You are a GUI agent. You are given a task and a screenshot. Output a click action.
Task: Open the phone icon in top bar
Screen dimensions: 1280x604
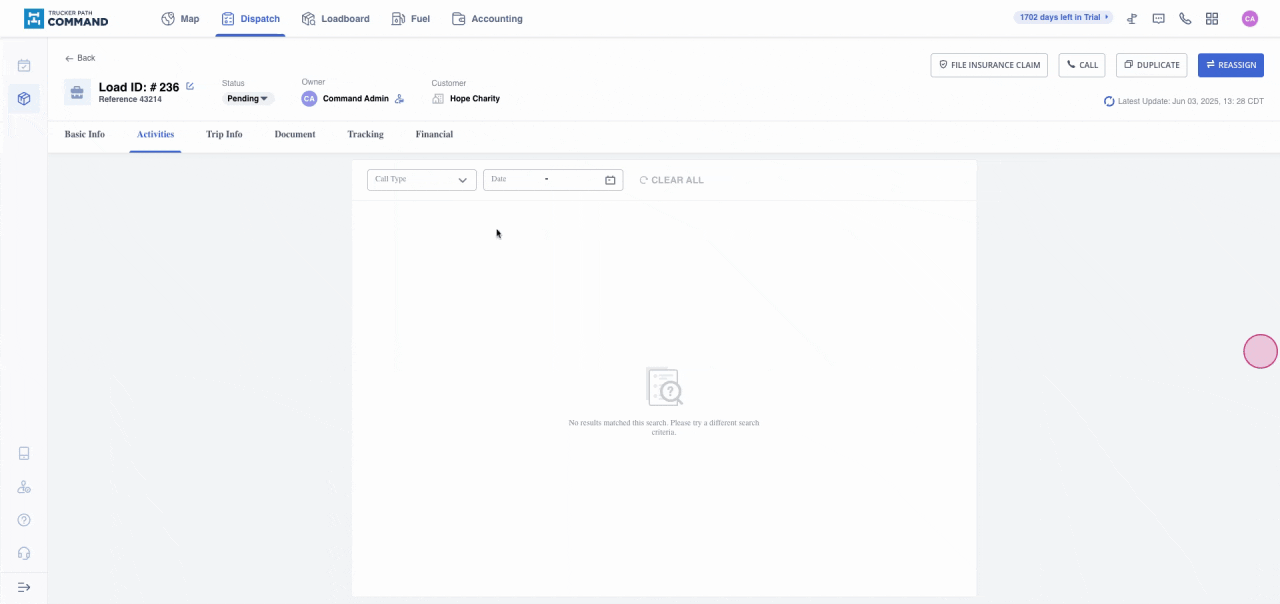pyautogui.click(x=1185, y=19)
